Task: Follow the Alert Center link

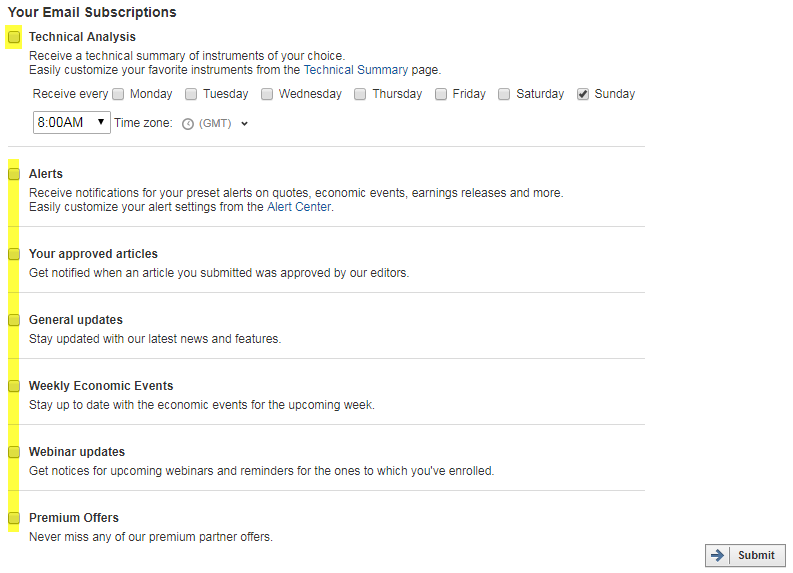Action: point(299,207)
